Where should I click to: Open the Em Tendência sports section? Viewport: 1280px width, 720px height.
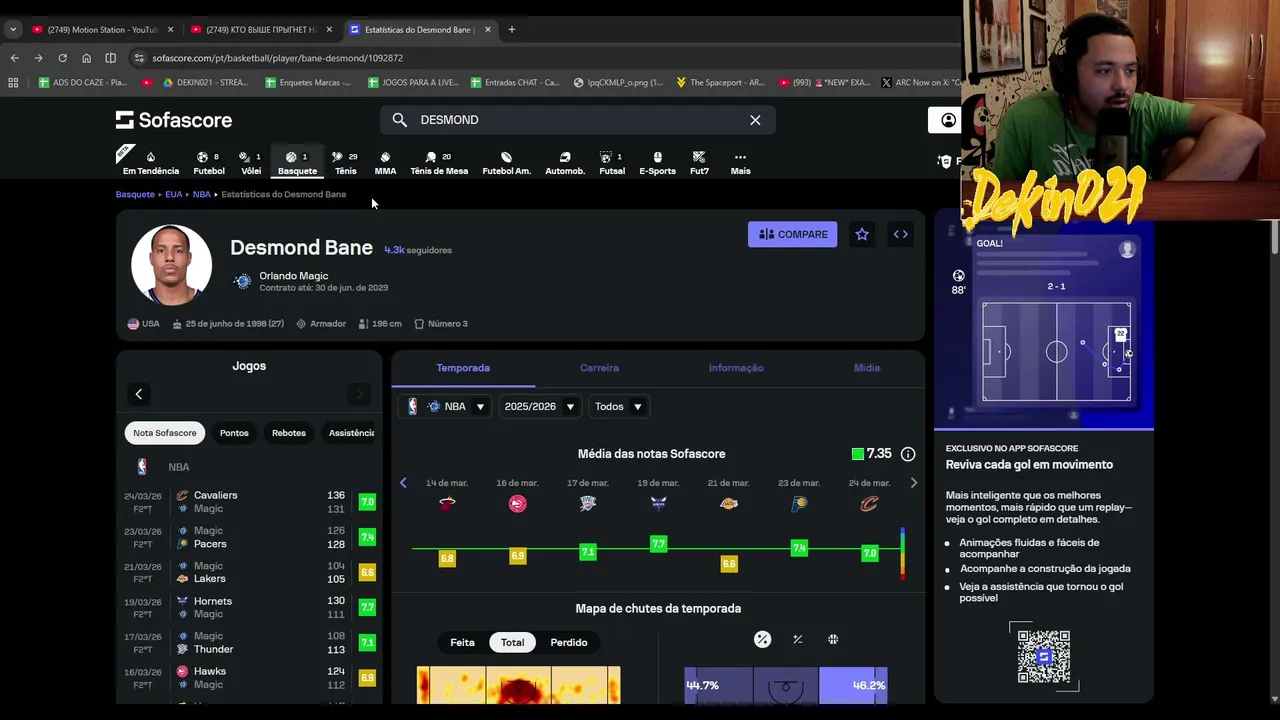coord(151,162)
